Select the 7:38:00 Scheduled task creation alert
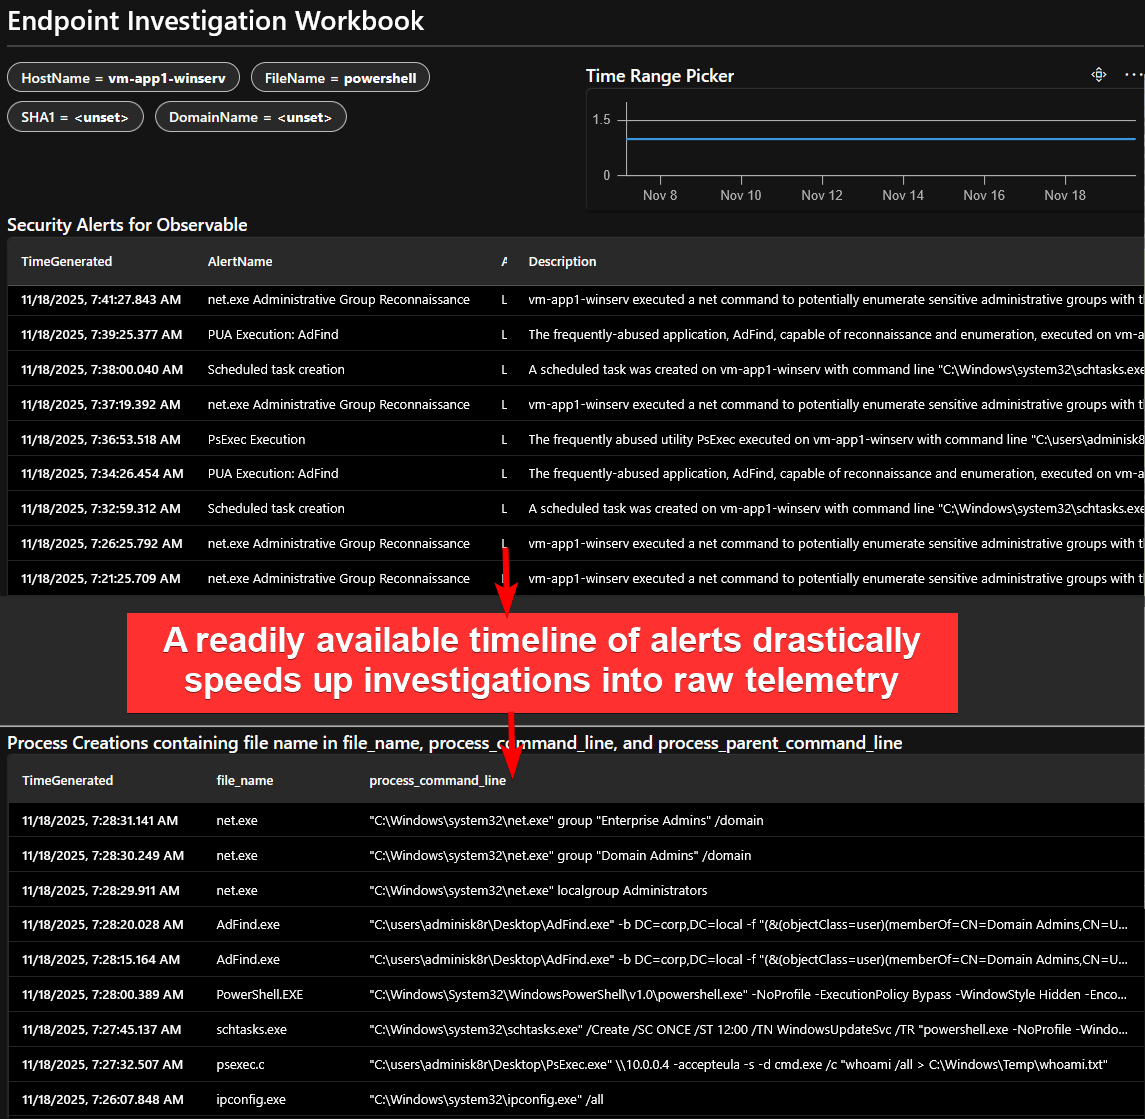Image resolution: width=1145 pixels, height=1119 pixels. click(x=276, y=370)
